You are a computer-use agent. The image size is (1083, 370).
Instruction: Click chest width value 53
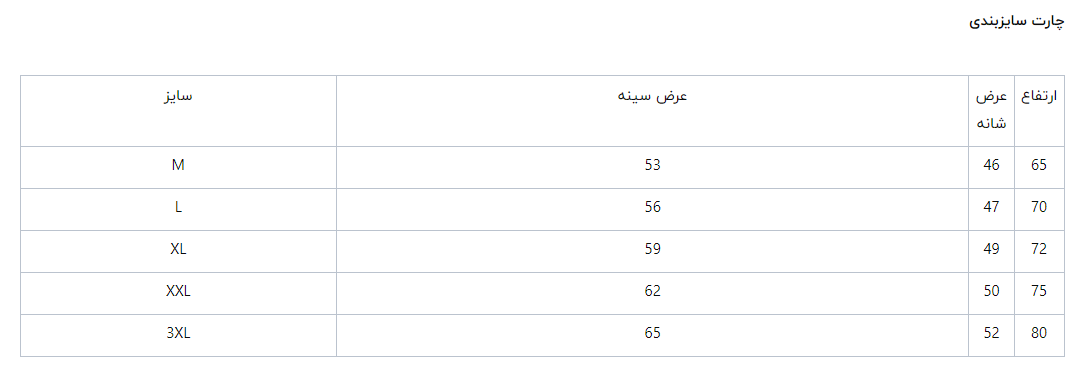point(653,166)
